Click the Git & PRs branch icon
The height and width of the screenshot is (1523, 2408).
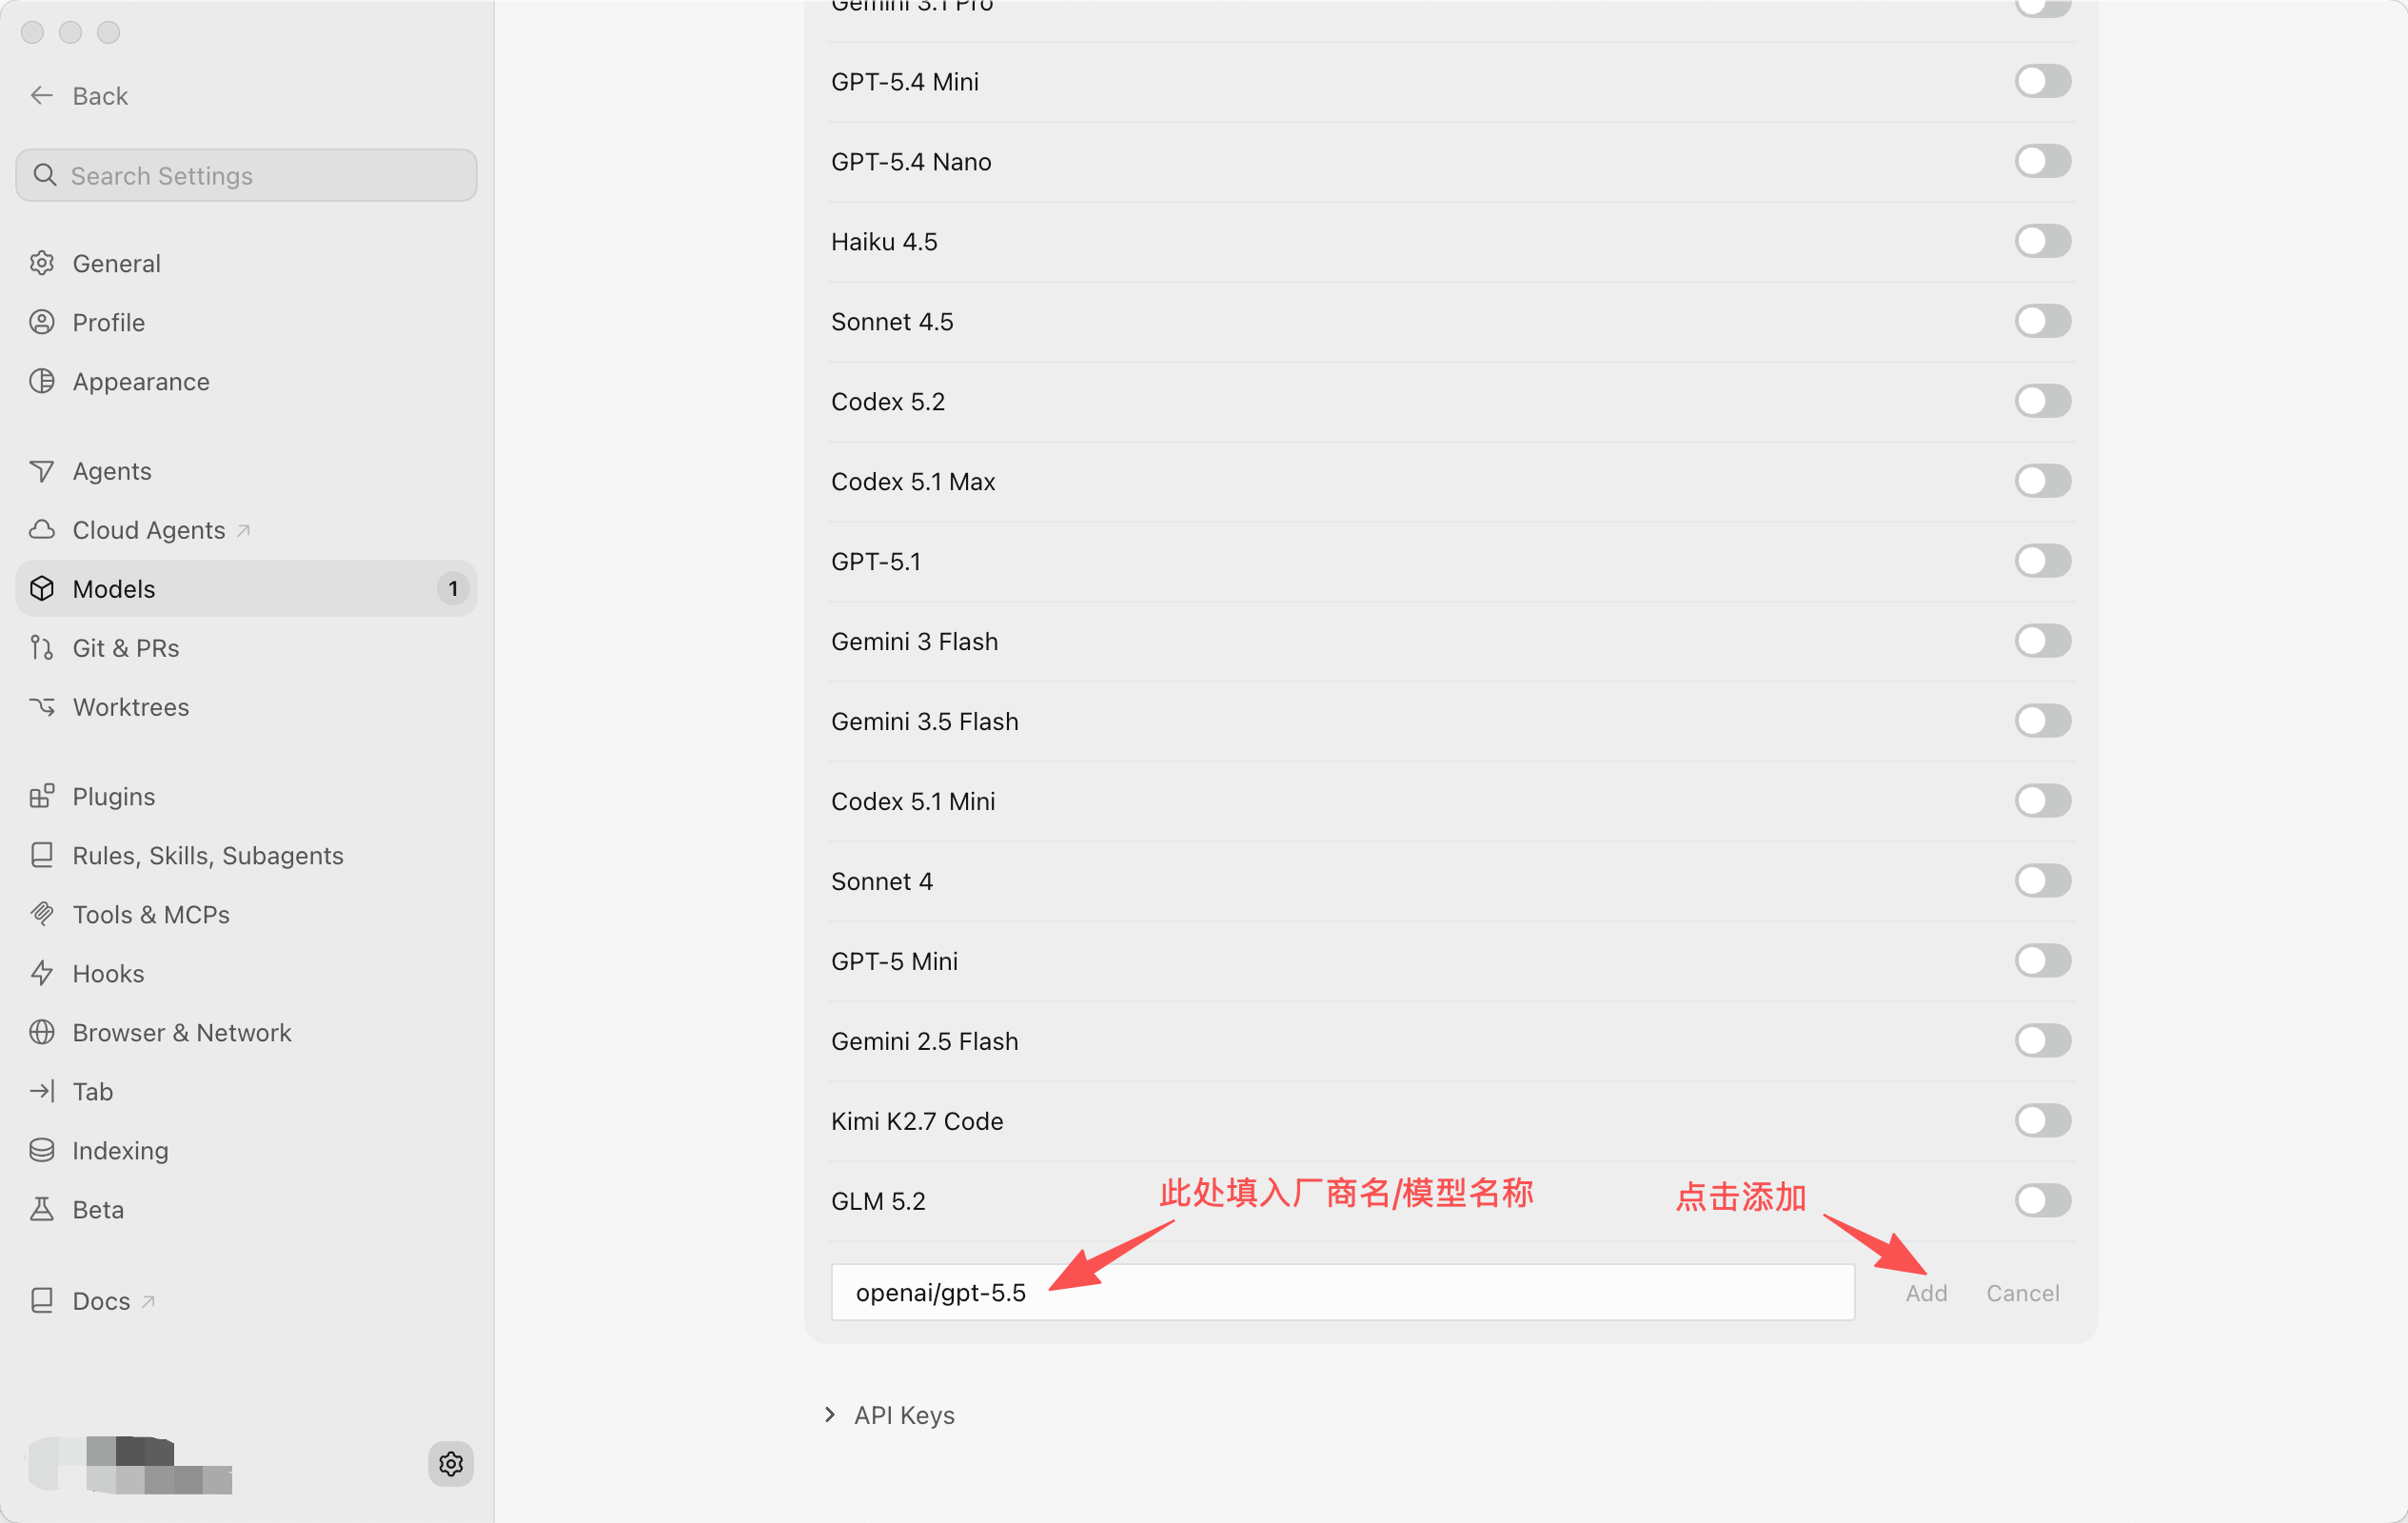(x=42, y=647)
